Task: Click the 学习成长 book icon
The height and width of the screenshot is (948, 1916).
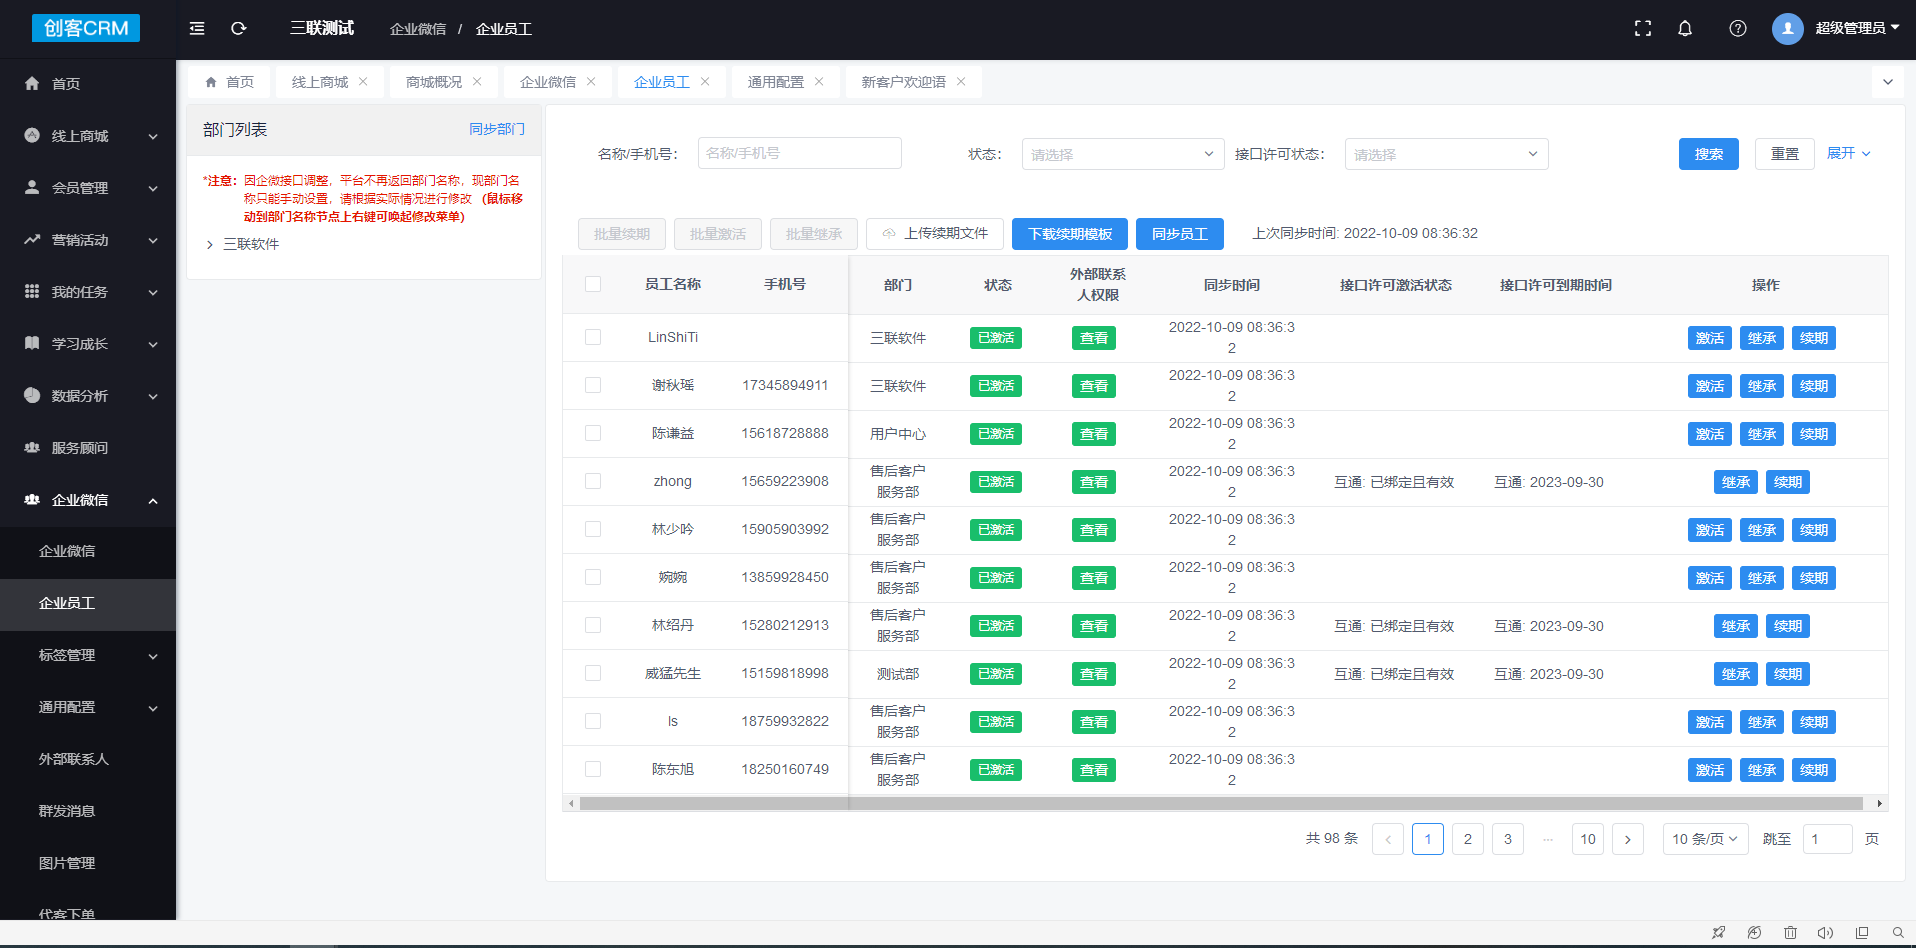Action: (32, 343)
